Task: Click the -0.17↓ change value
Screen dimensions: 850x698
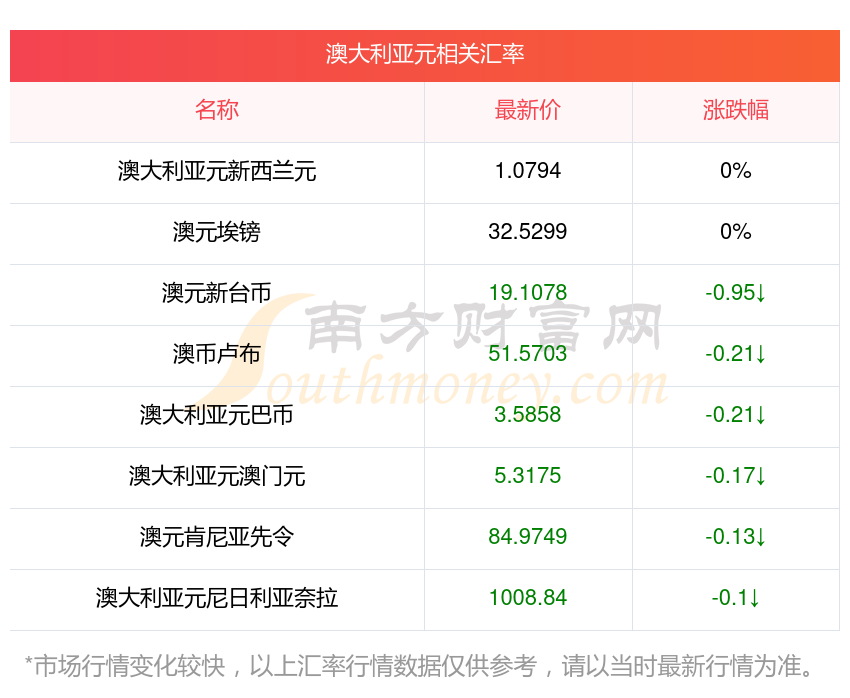Action: coord(736,476)
